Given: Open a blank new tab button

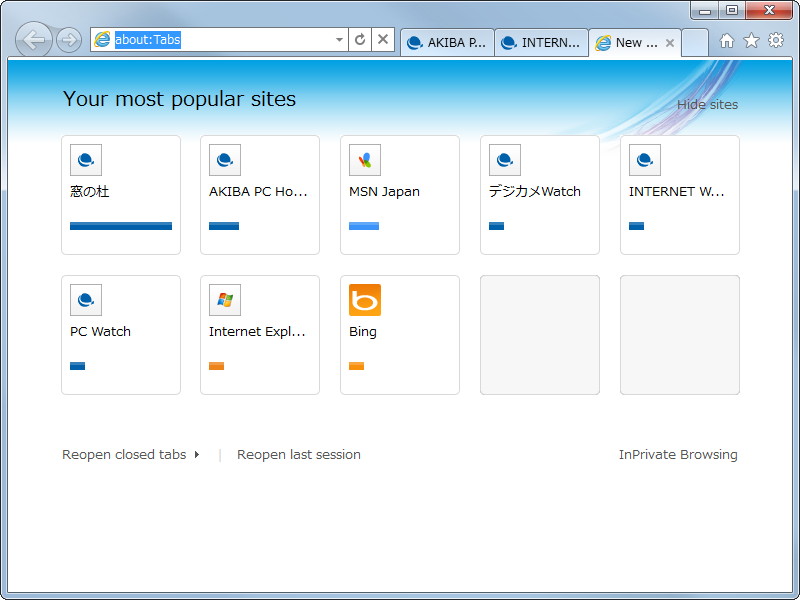Looking at the screenshot, I should 695,43.
